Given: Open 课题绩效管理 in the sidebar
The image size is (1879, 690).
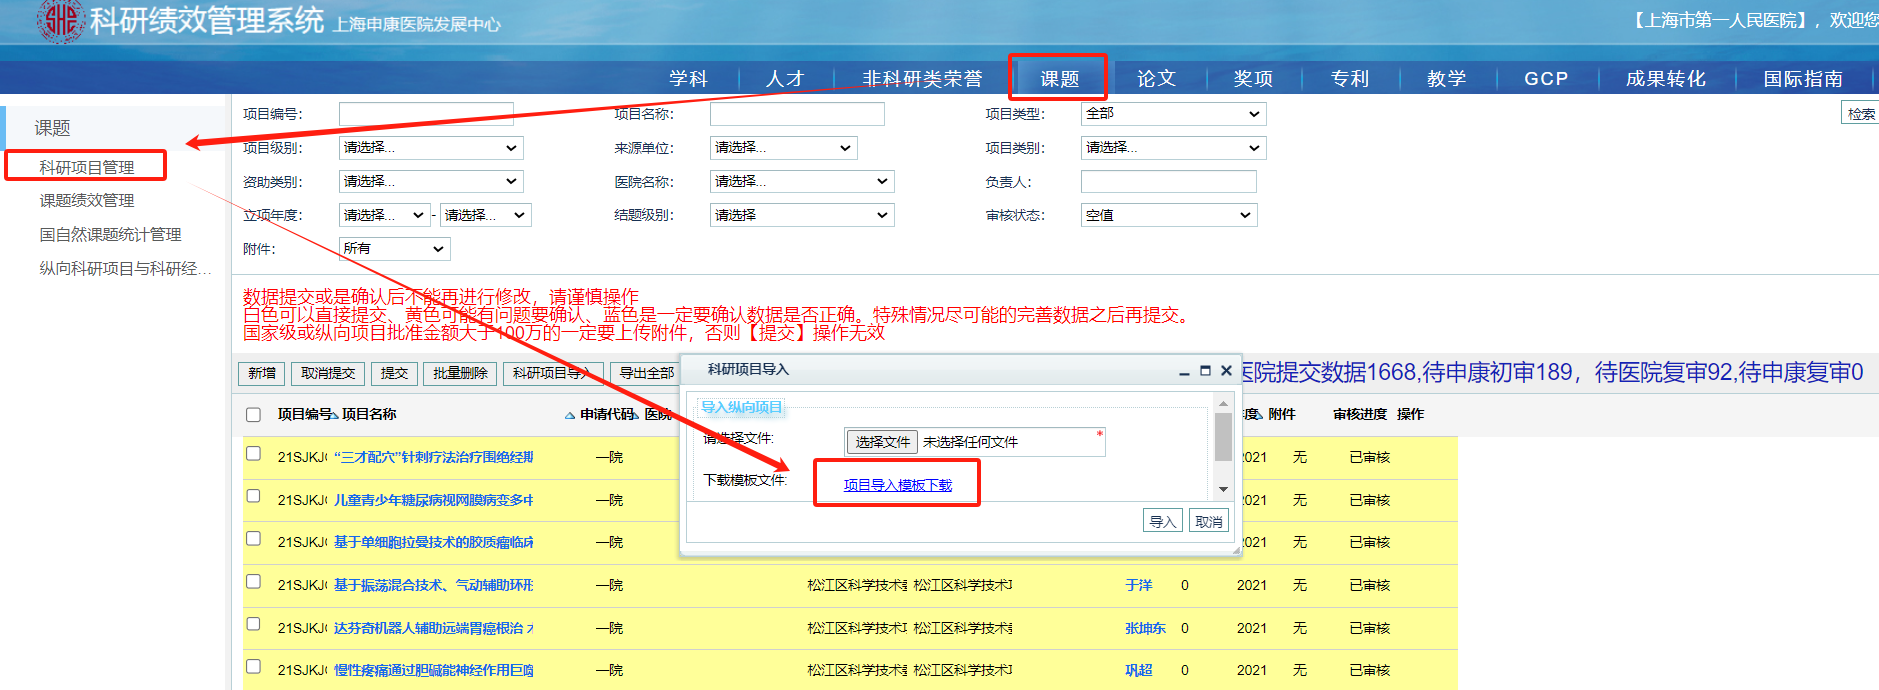Looking at the screenshot, I should point(87,201).
